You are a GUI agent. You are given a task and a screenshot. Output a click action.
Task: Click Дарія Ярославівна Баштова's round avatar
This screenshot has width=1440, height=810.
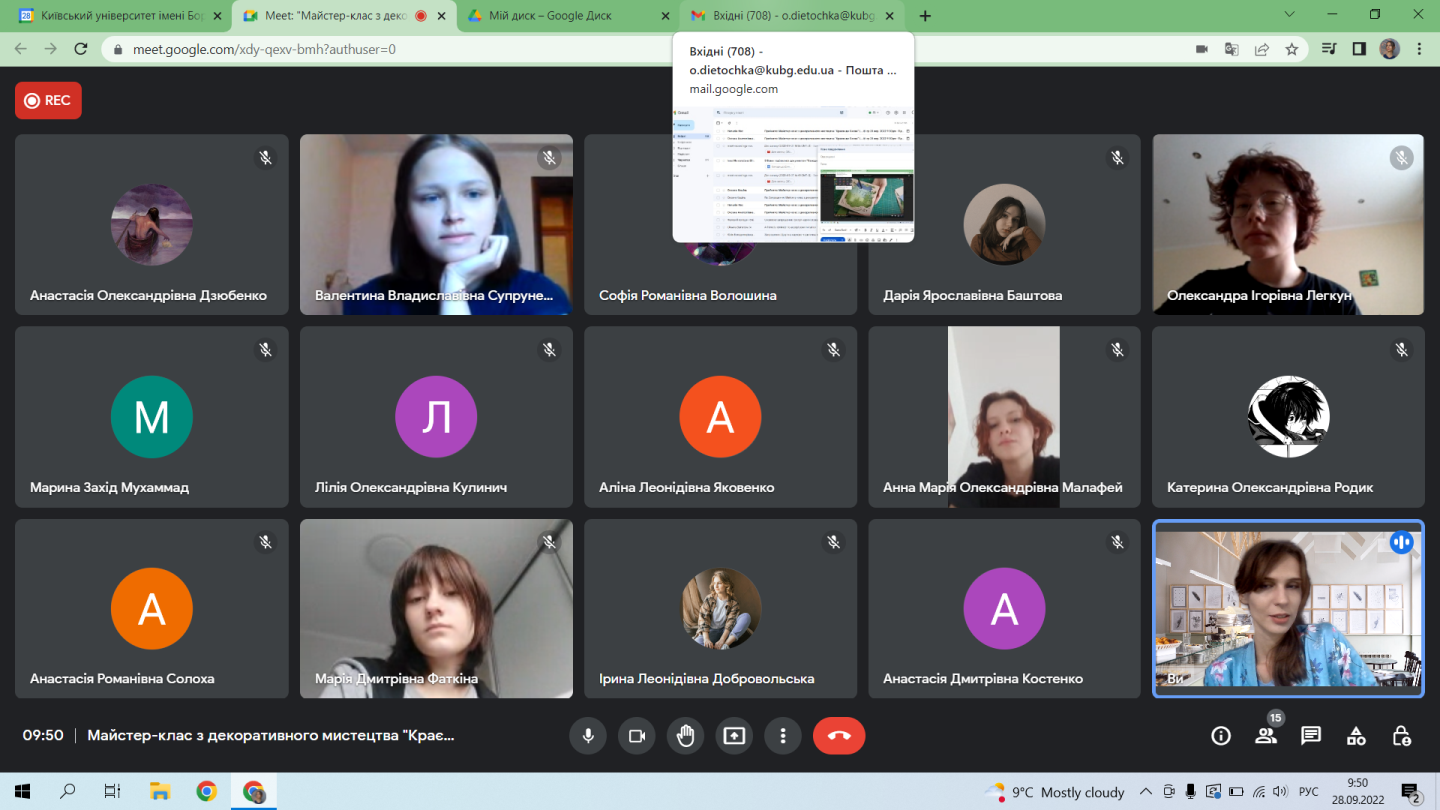[x=1004, y=224]
